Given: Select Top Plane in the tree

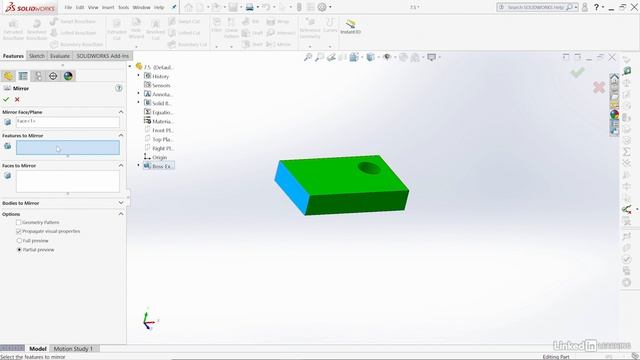Looking at the screenshot, I should pos(159,139).
